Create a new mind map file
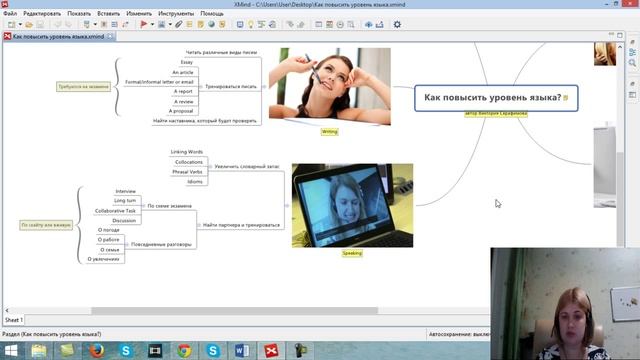The image size is (640, 360). tap(11, 24)
